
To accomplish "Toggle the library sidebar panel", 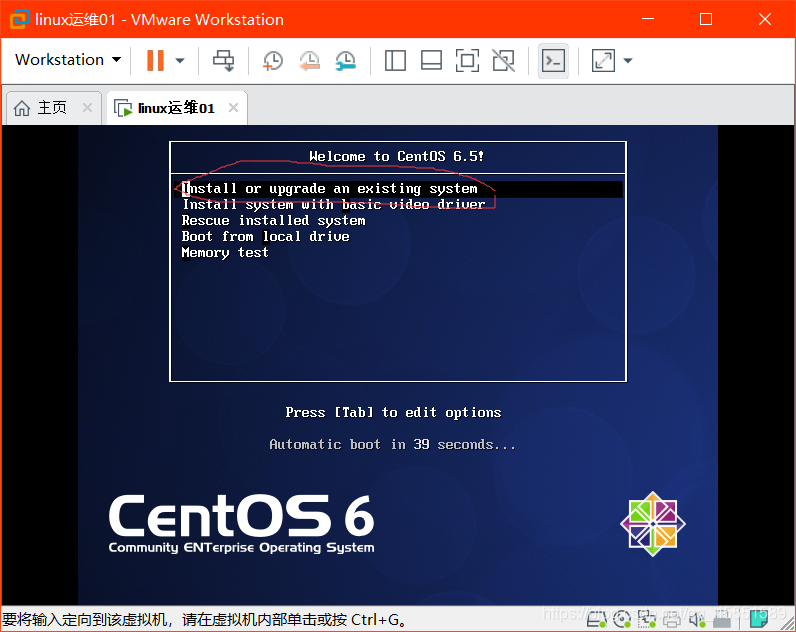I will click(x=395, y=60).
